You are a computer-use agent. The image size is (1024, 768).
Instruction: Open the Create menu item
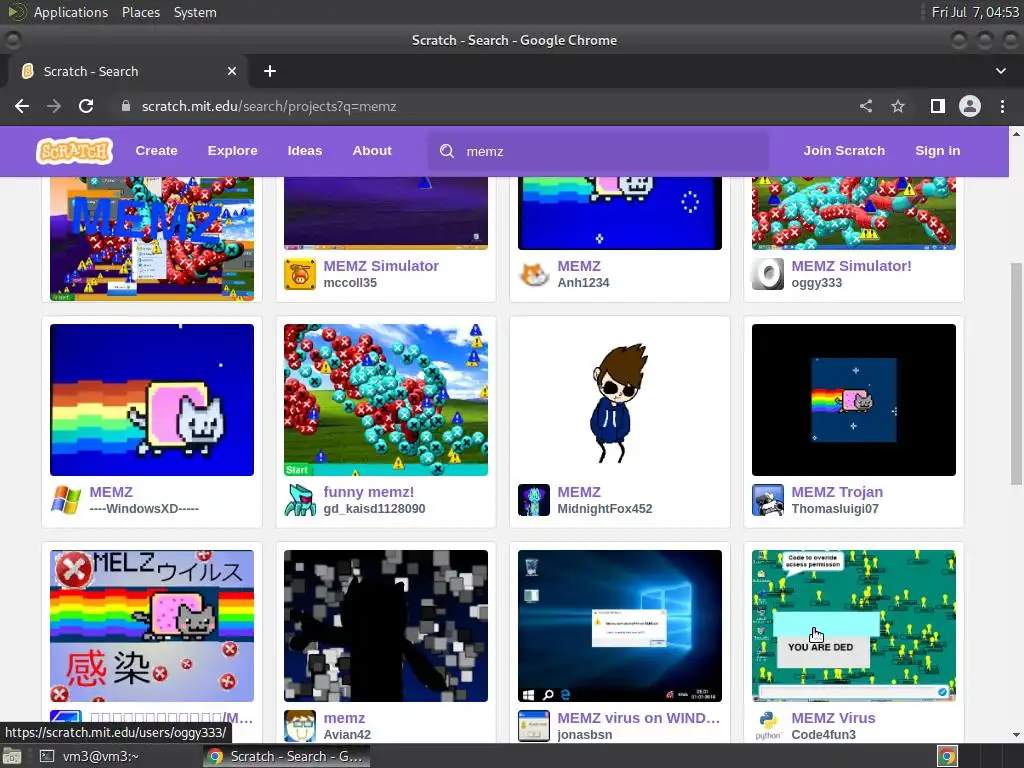156,151
